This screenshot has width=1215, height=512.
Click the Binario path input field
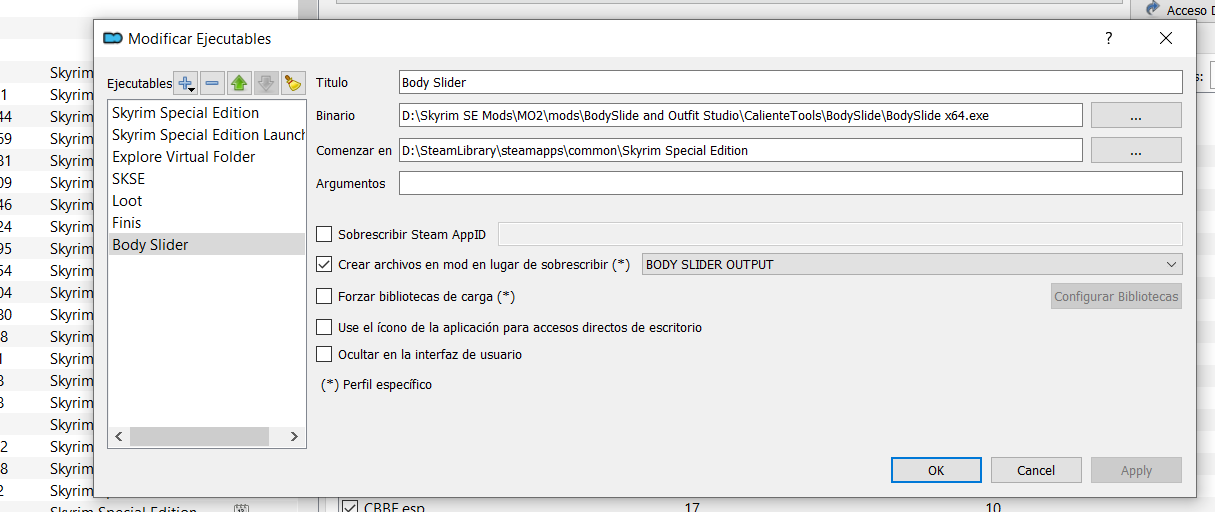(740, 115)
